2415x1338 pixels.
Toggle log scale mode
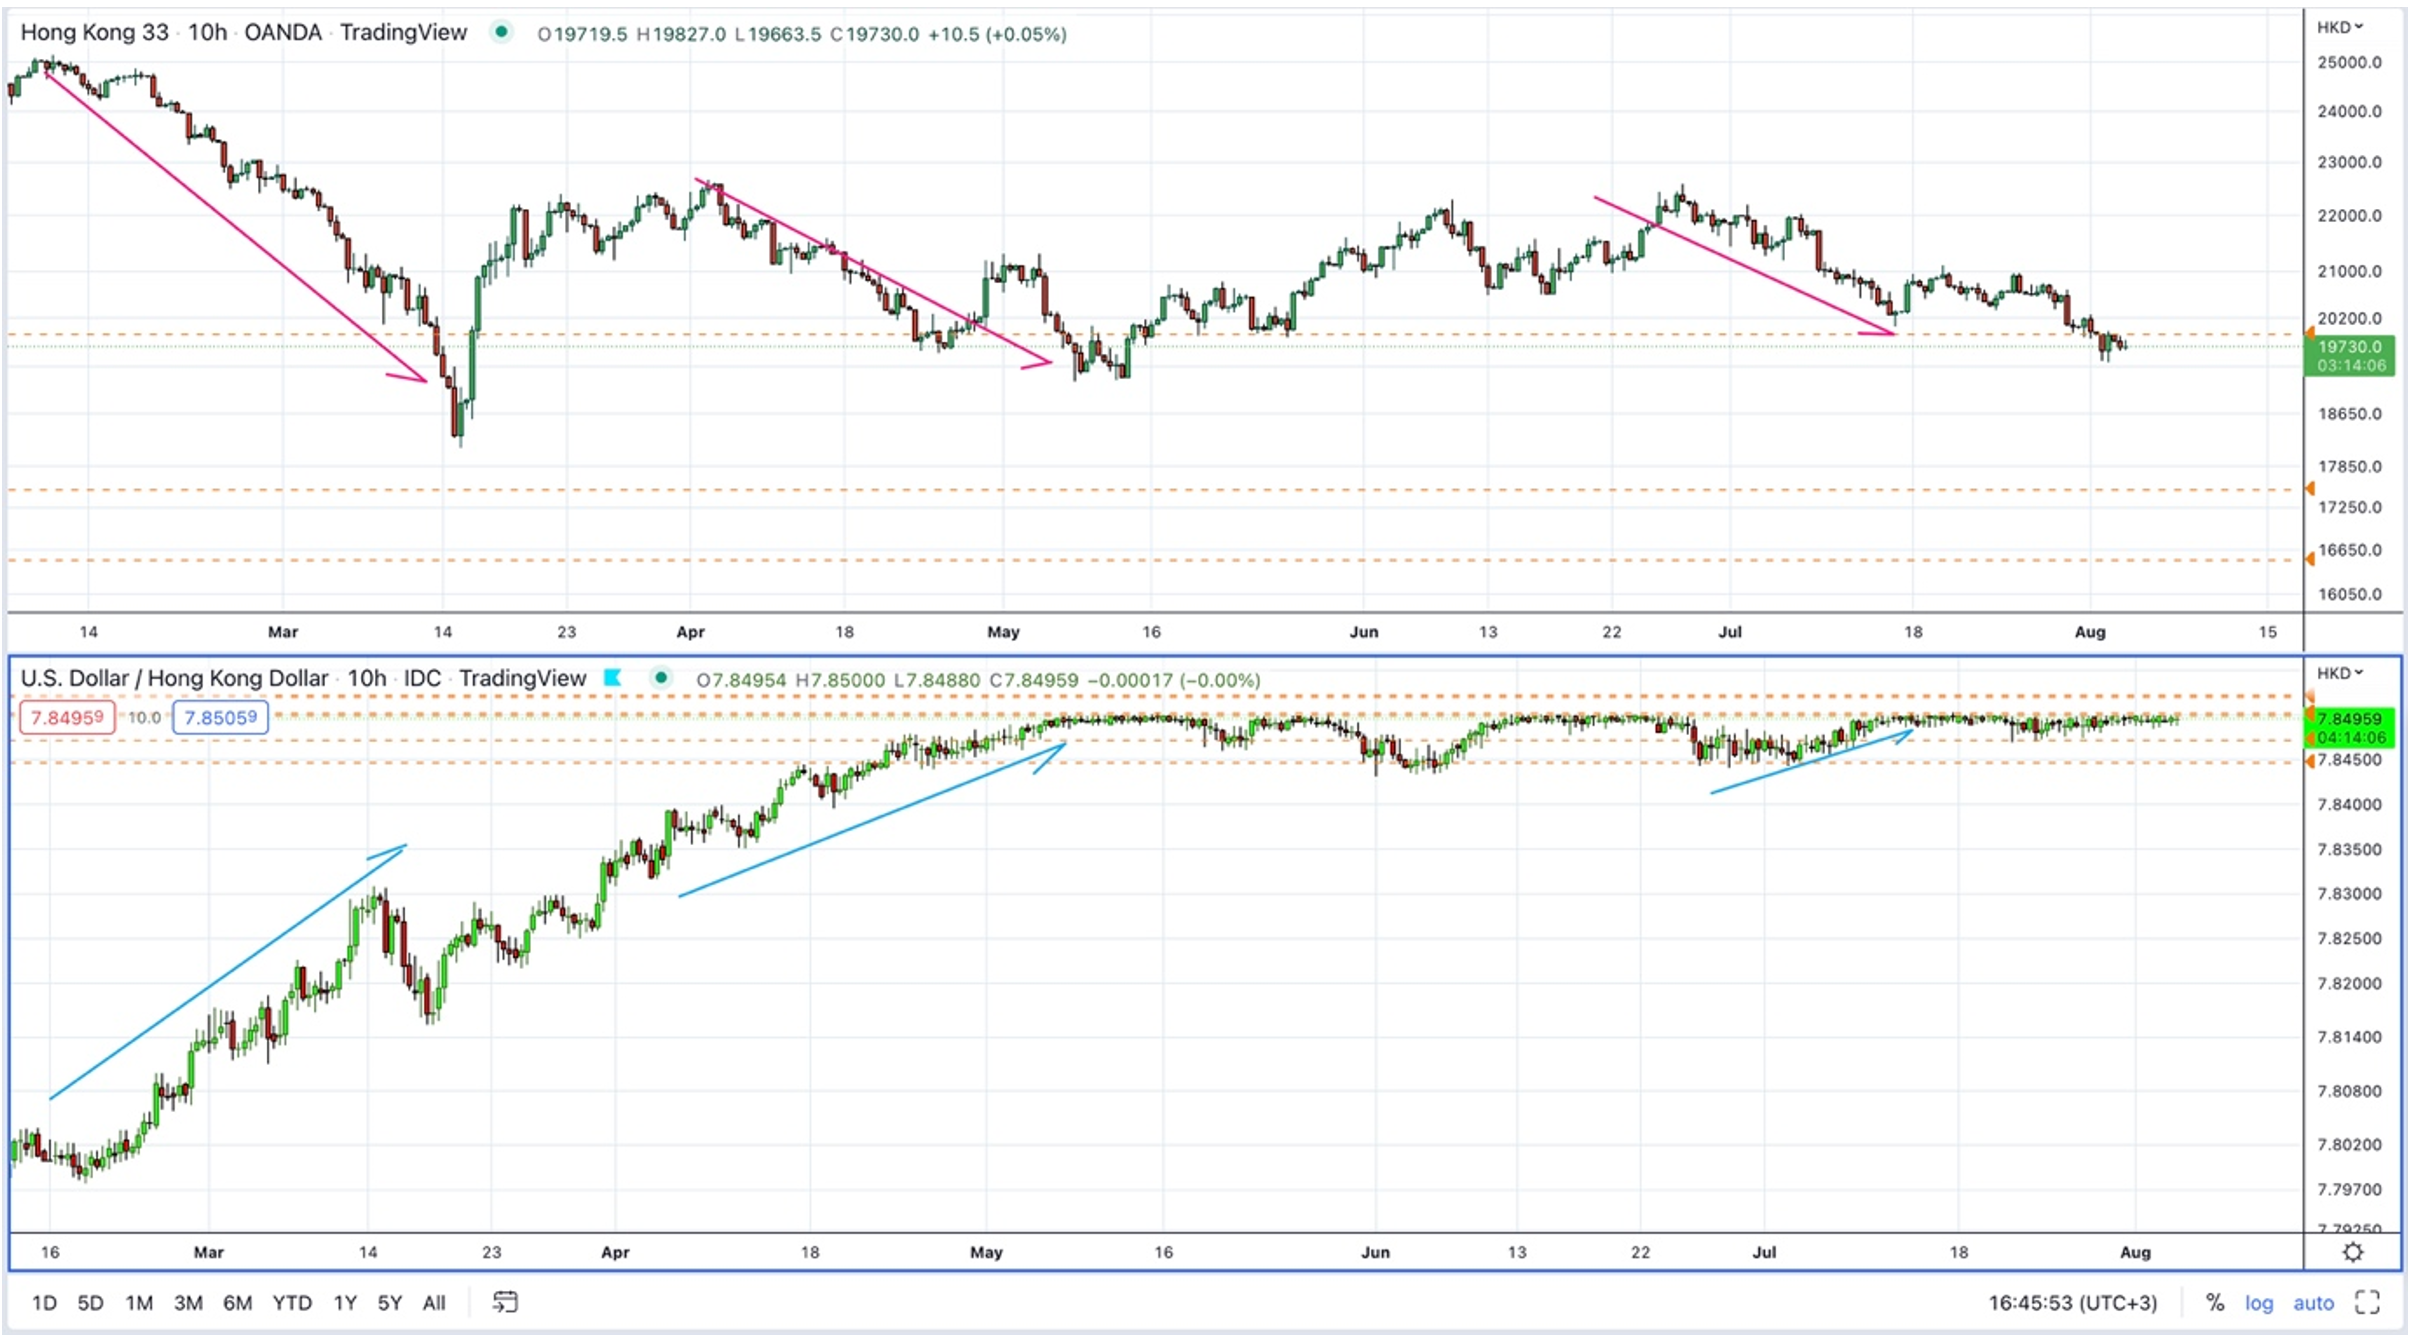2259,1303
